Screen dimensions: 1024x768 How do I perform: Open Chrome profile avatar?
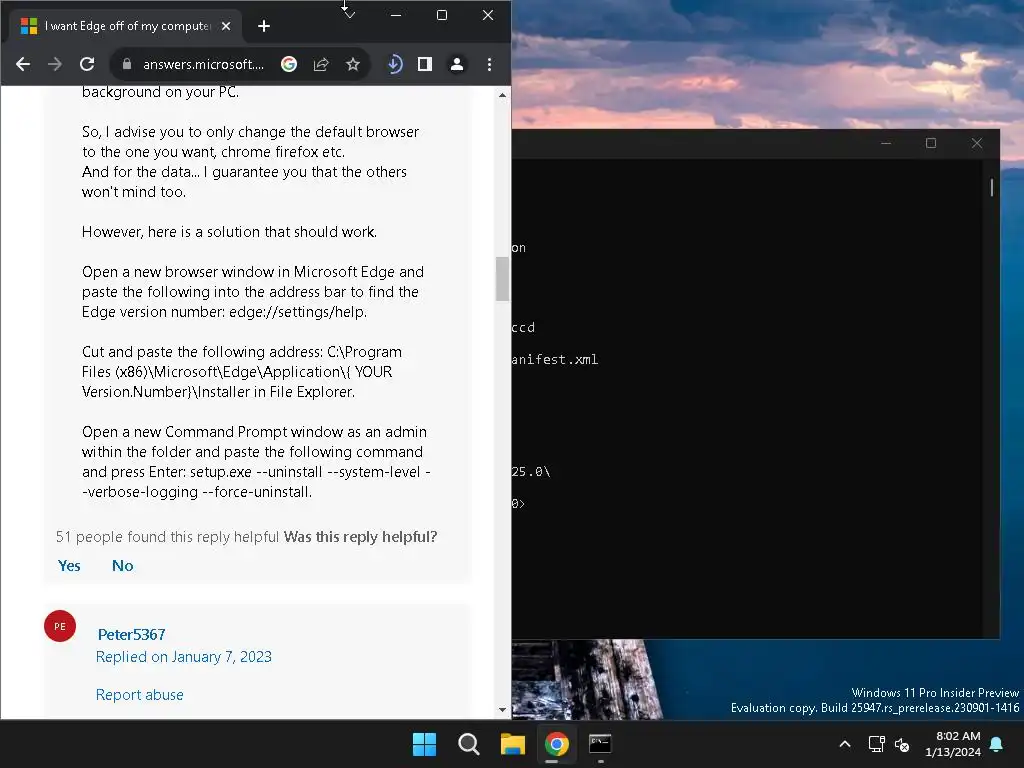(x=457, y=64)
